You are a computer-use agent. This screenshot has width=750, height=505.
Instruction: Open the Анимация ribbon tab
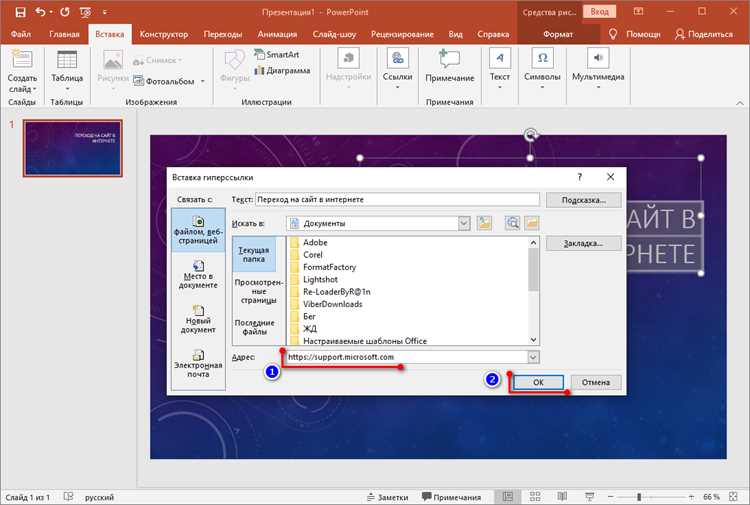tap(277, 34)
